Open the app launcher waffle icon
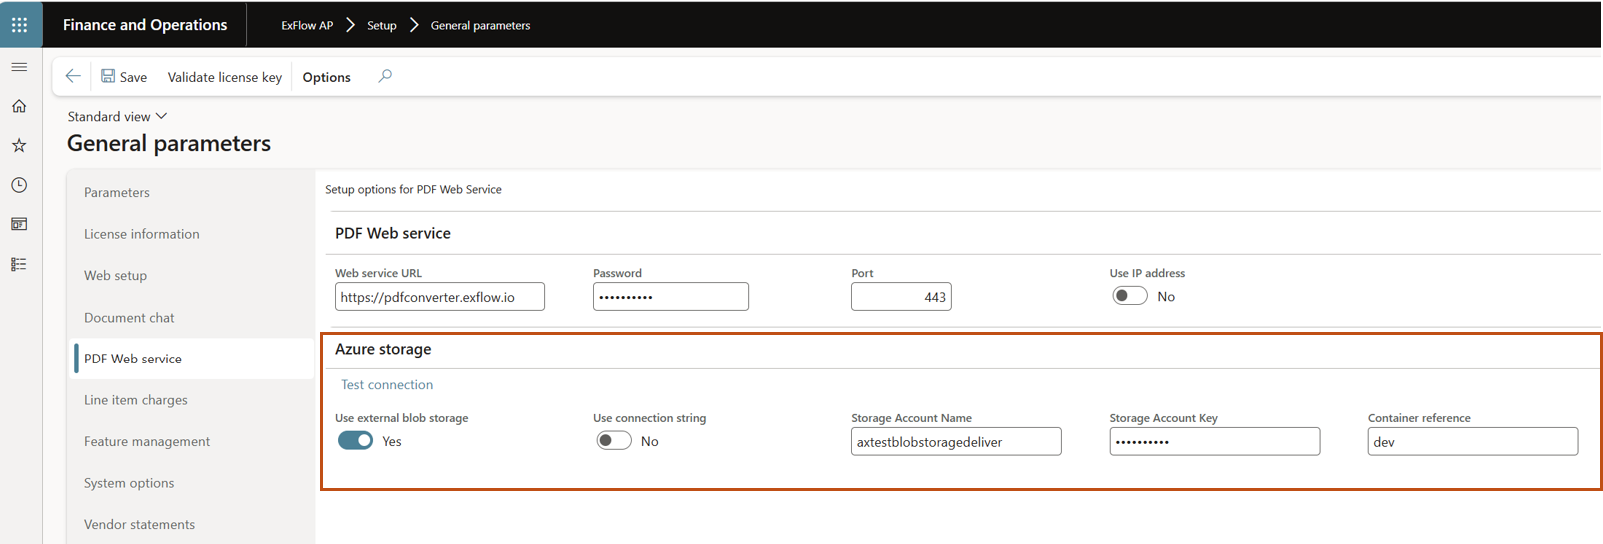Image resolution: width=1603 pixels, height=544 pixels. pos(20,25)
